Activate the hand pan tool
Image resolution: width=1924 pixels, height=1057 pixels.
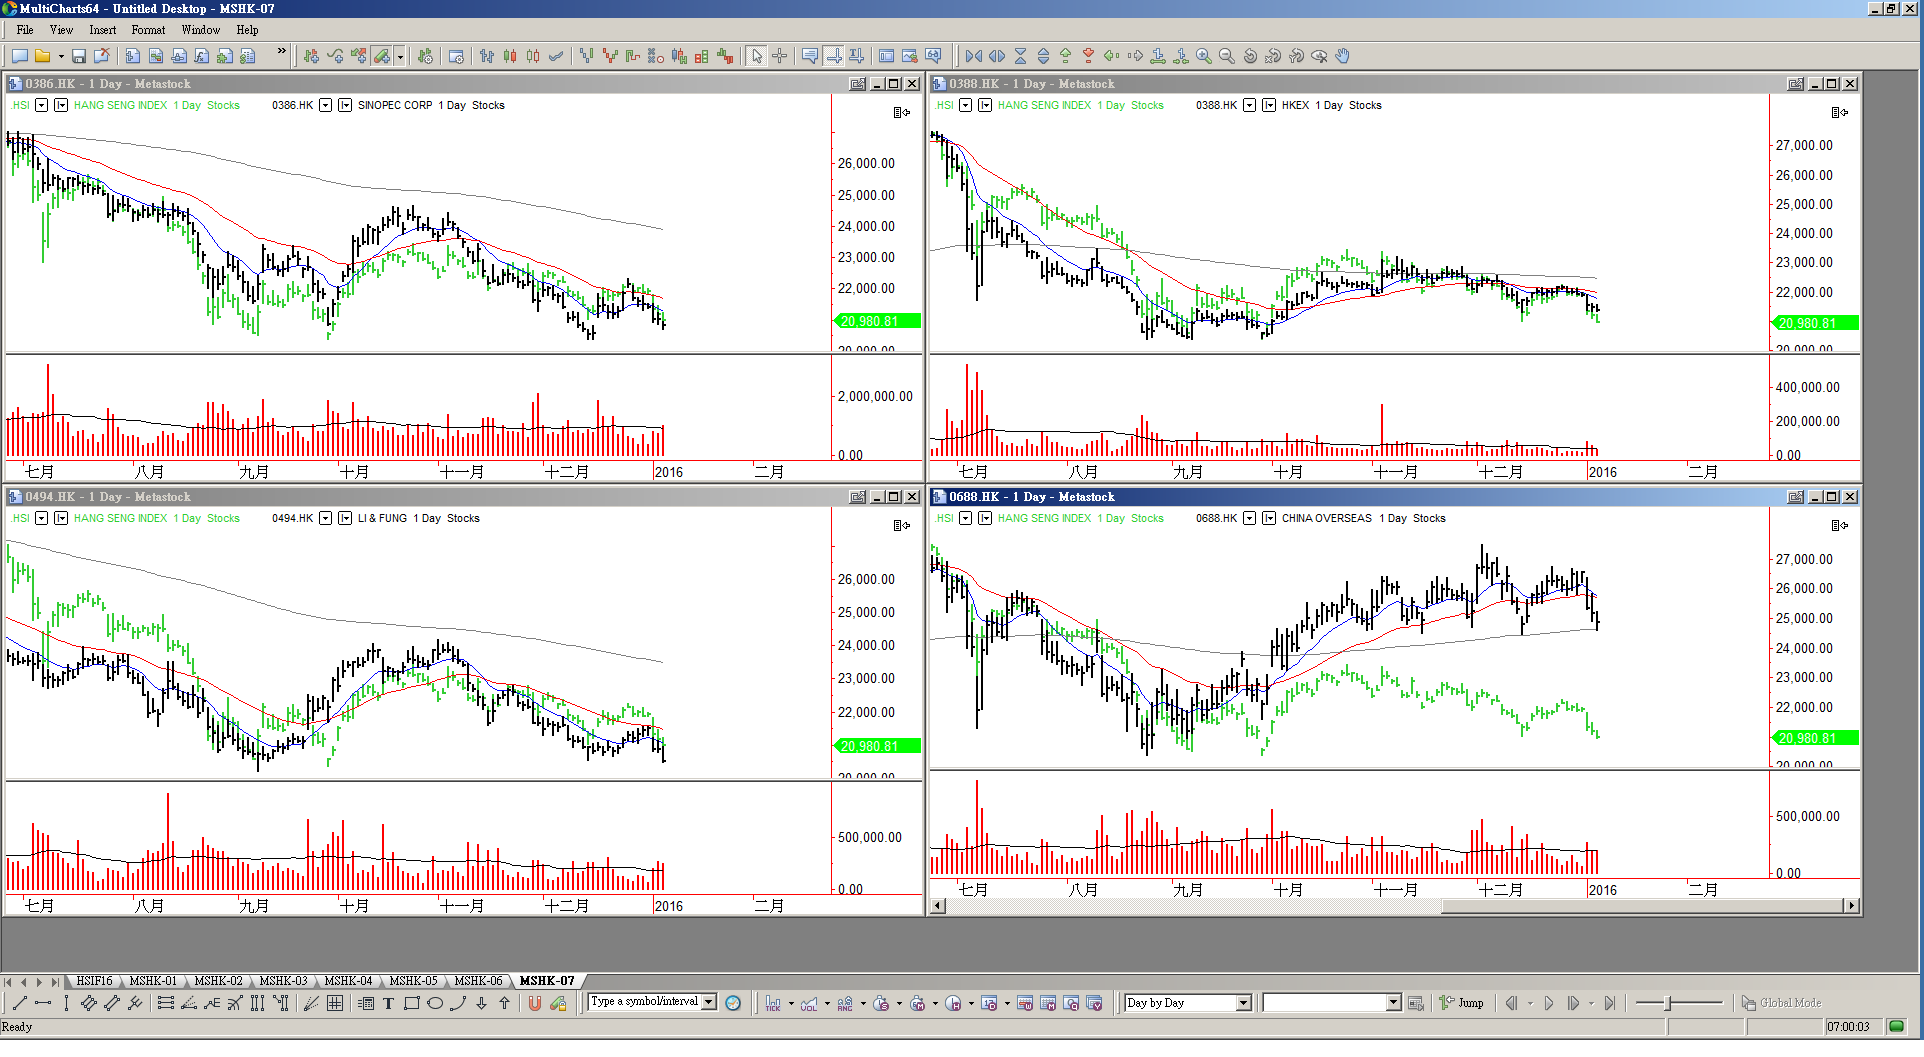pyautogui.click(x=1342, y=56)
